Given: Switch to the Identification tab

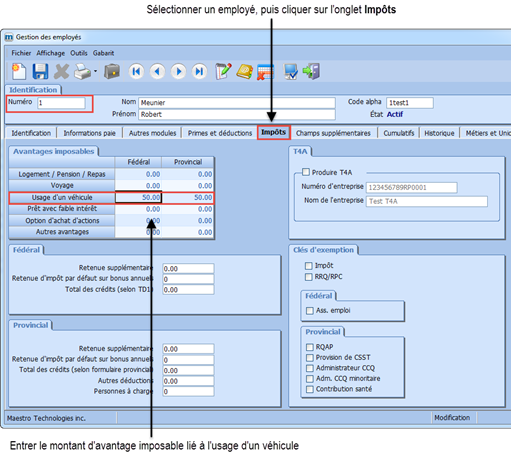Looking at the screenshot, I should click(x=31, y=133).
